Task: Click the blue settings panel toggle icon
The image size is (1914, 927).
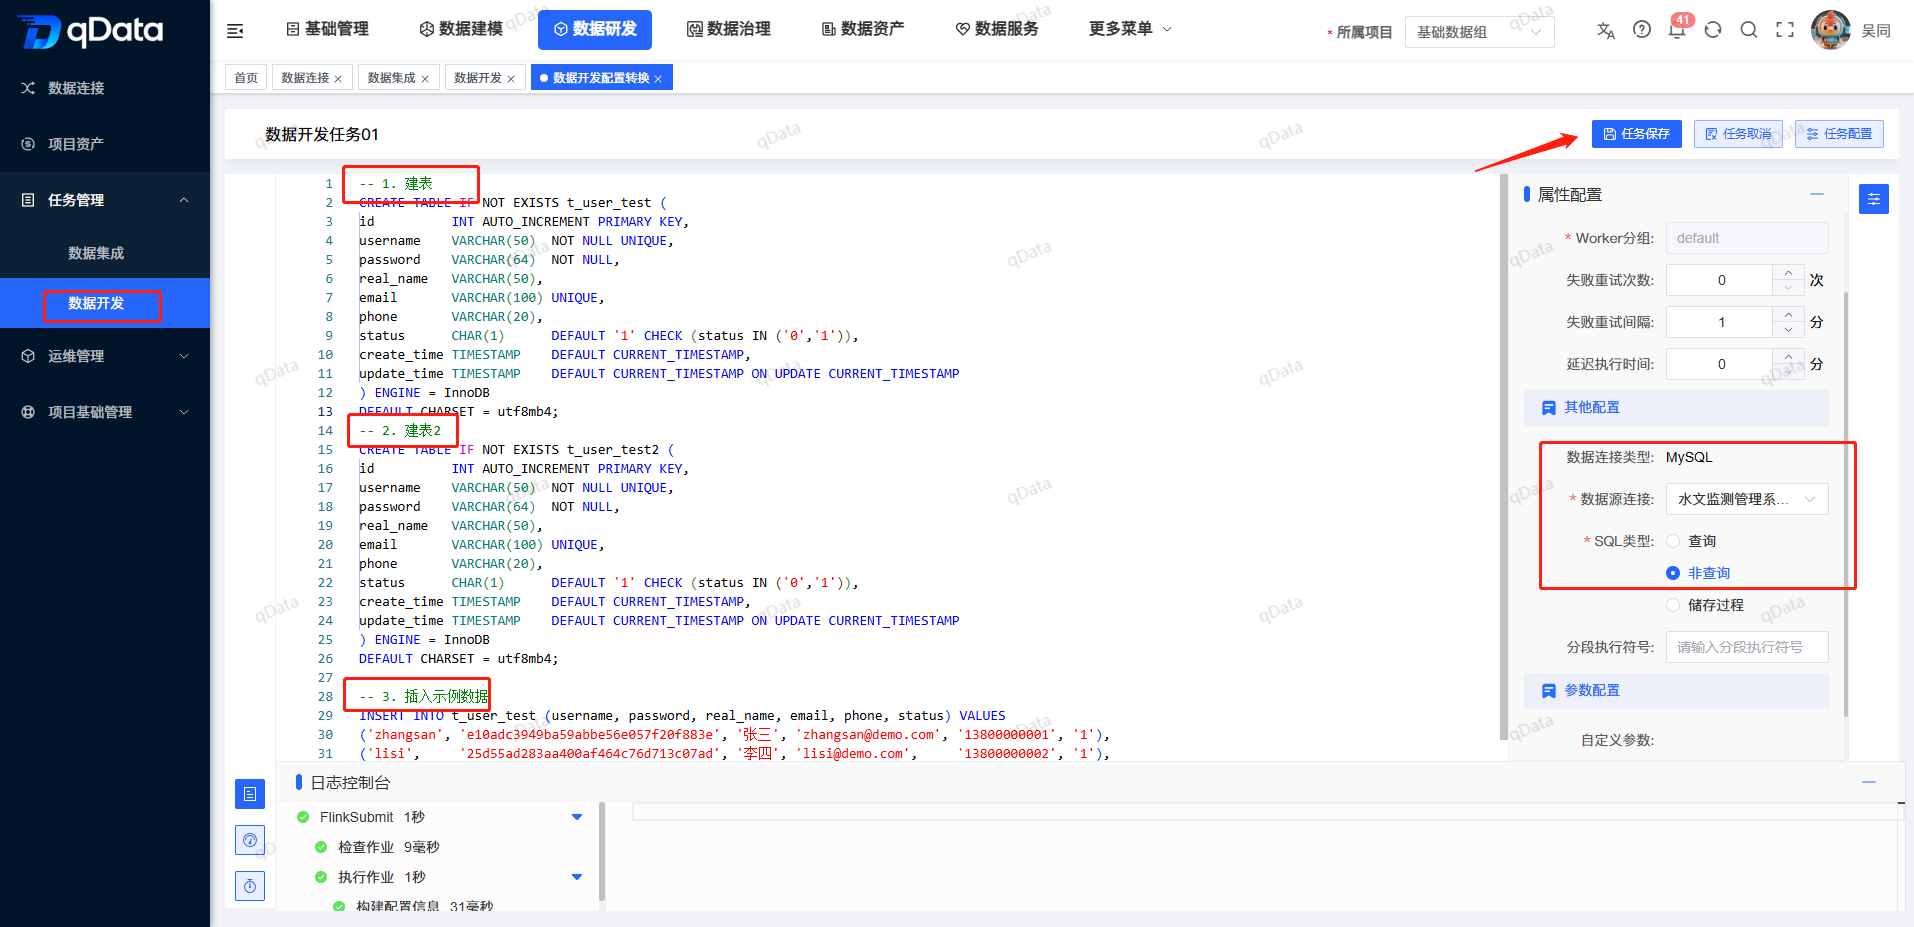Action: 1874,199
